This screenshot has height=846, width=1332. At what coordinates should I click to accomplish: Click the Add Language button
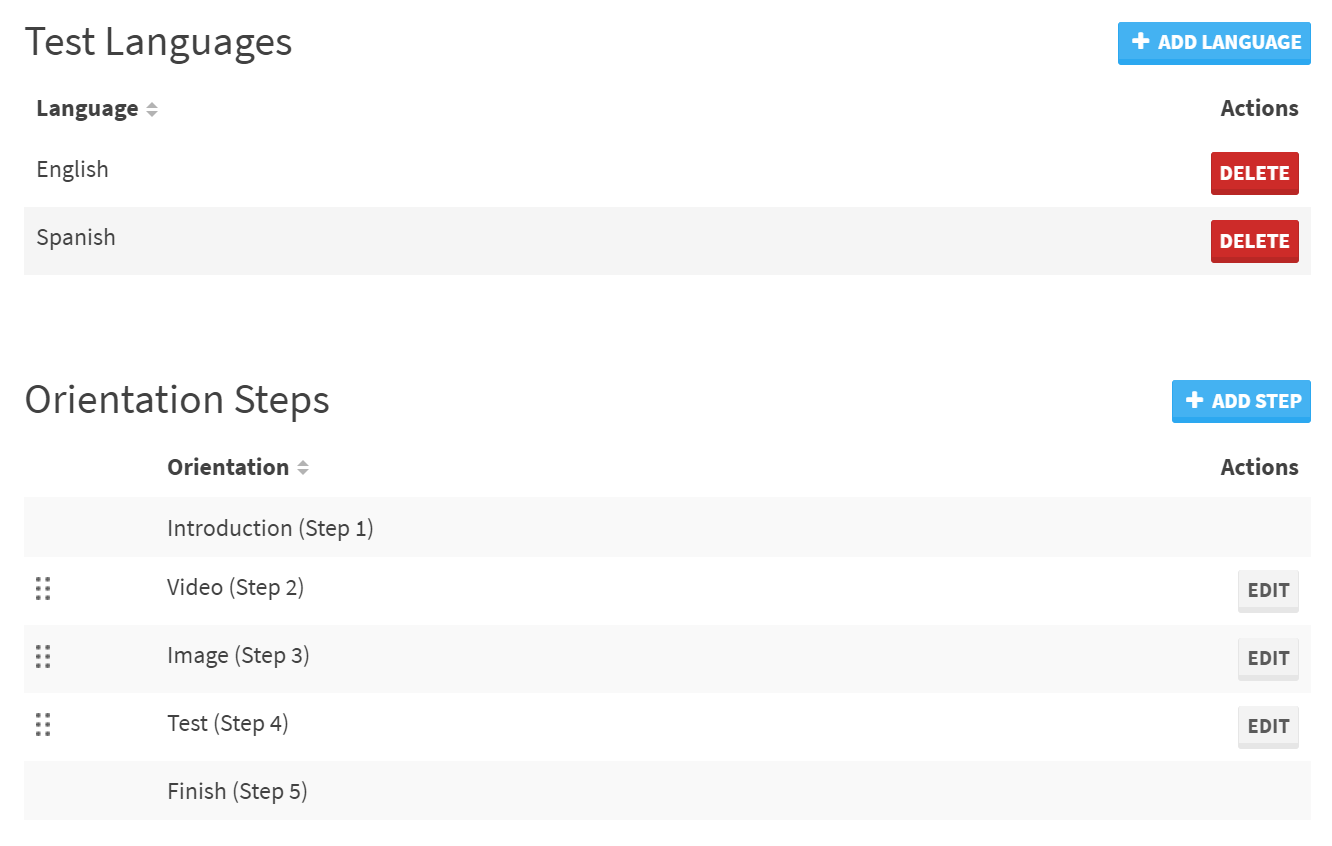click(1214, 43)
